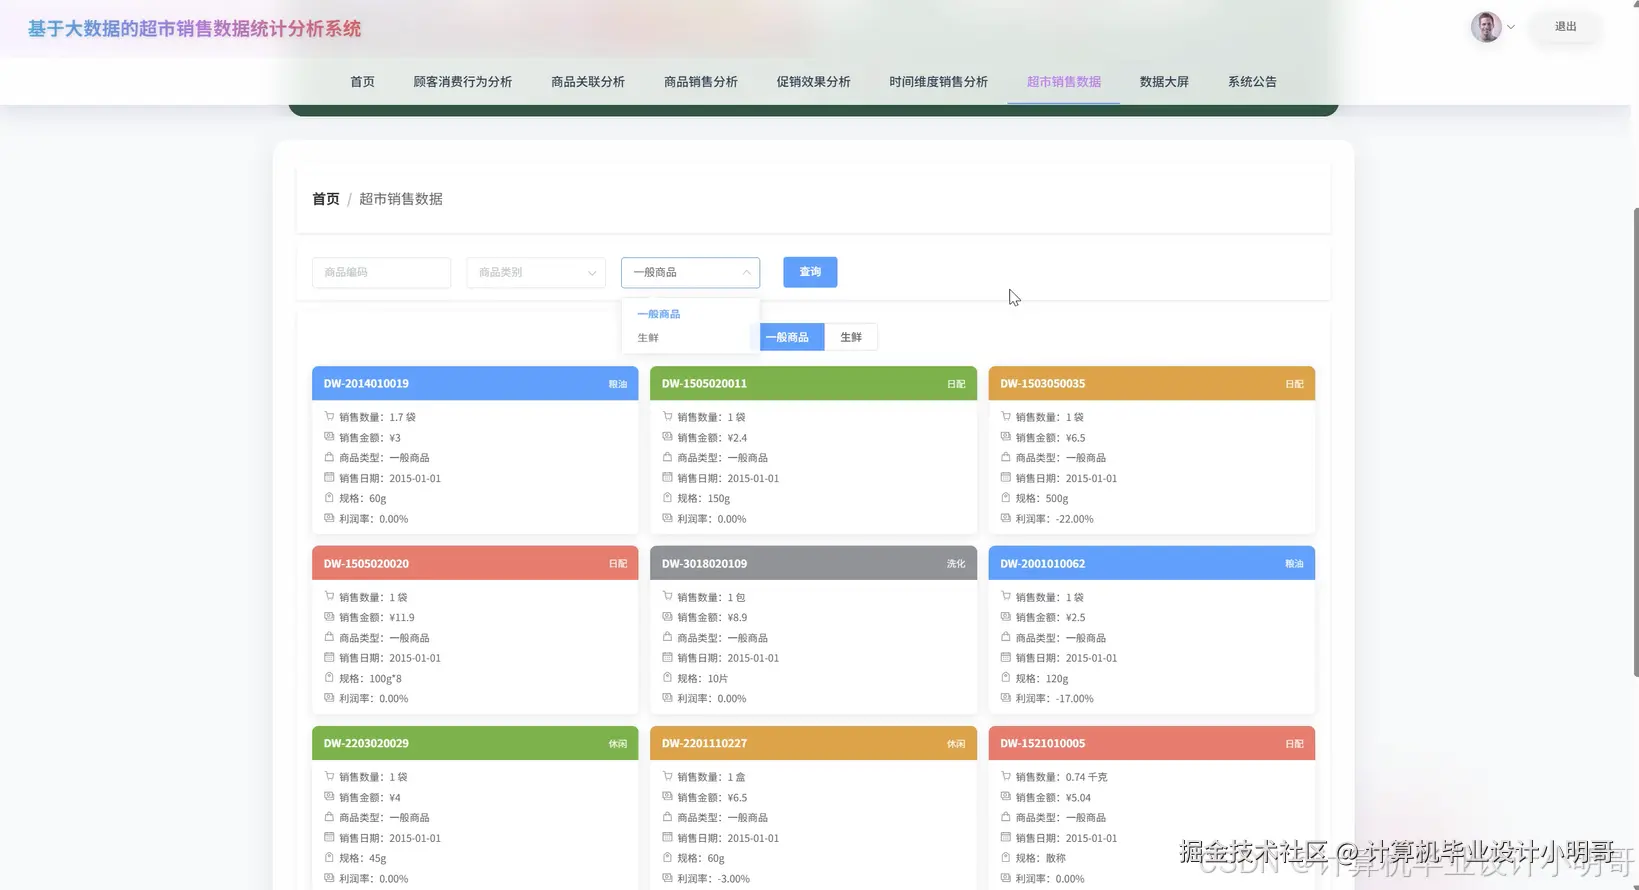This screenshot has height=890, width=1639.
Task: Open the 系统公告 tab
Action: tap(1252, 82)
